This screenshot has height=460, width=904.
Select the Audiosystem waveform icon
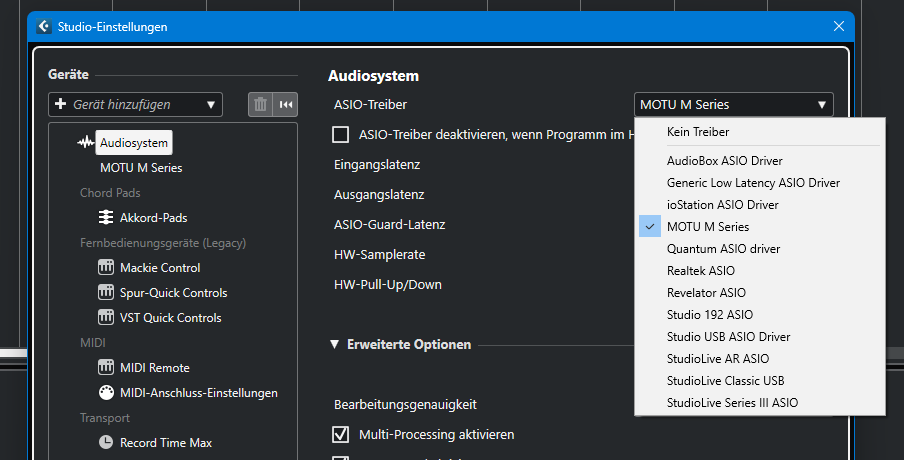pyautogui.click(x=86, y=143)
